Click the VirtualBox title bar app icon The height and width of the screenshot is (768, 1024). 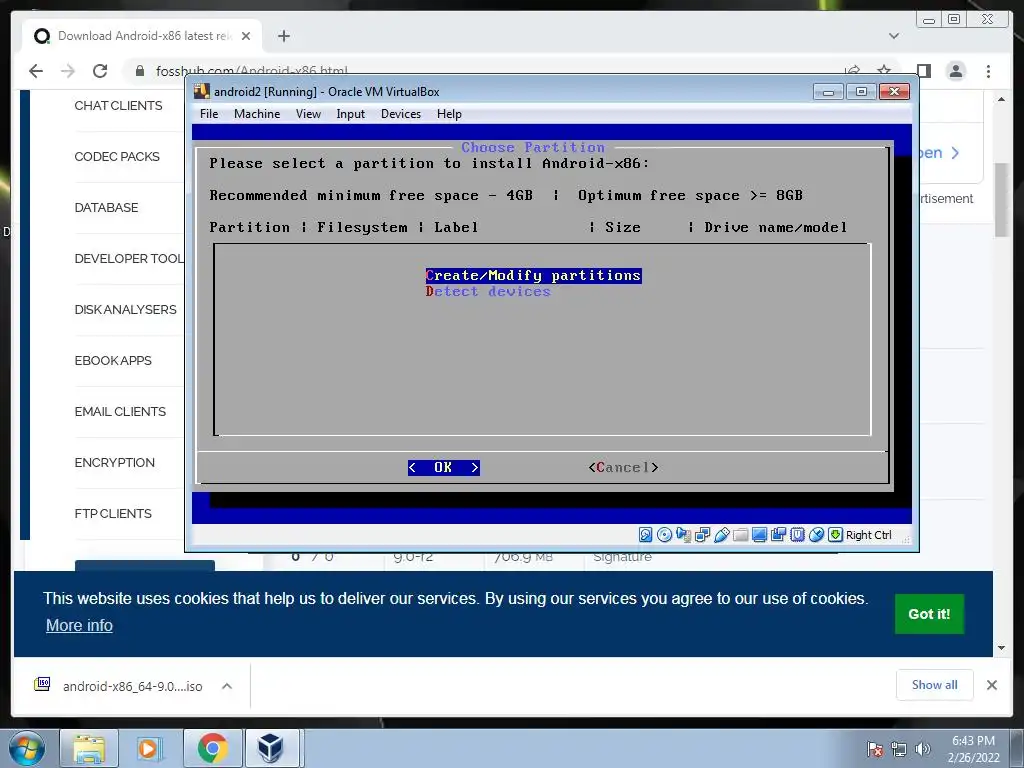tap(202, 91)
